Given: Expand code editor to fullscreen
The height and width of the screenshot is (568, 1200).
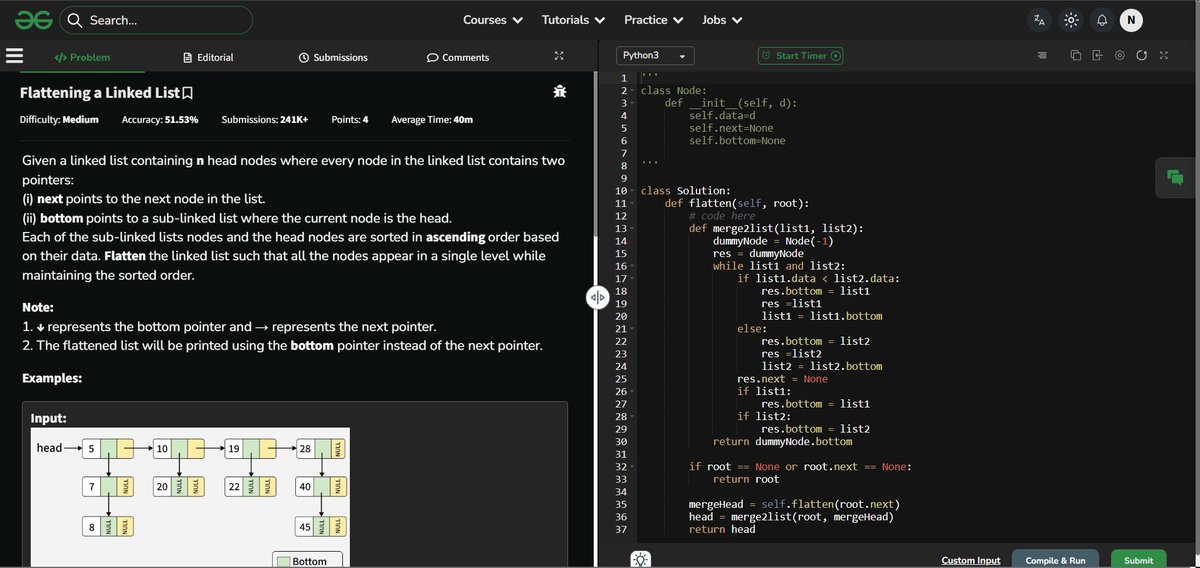Looking at the screenshot, I should [1163, 55].
